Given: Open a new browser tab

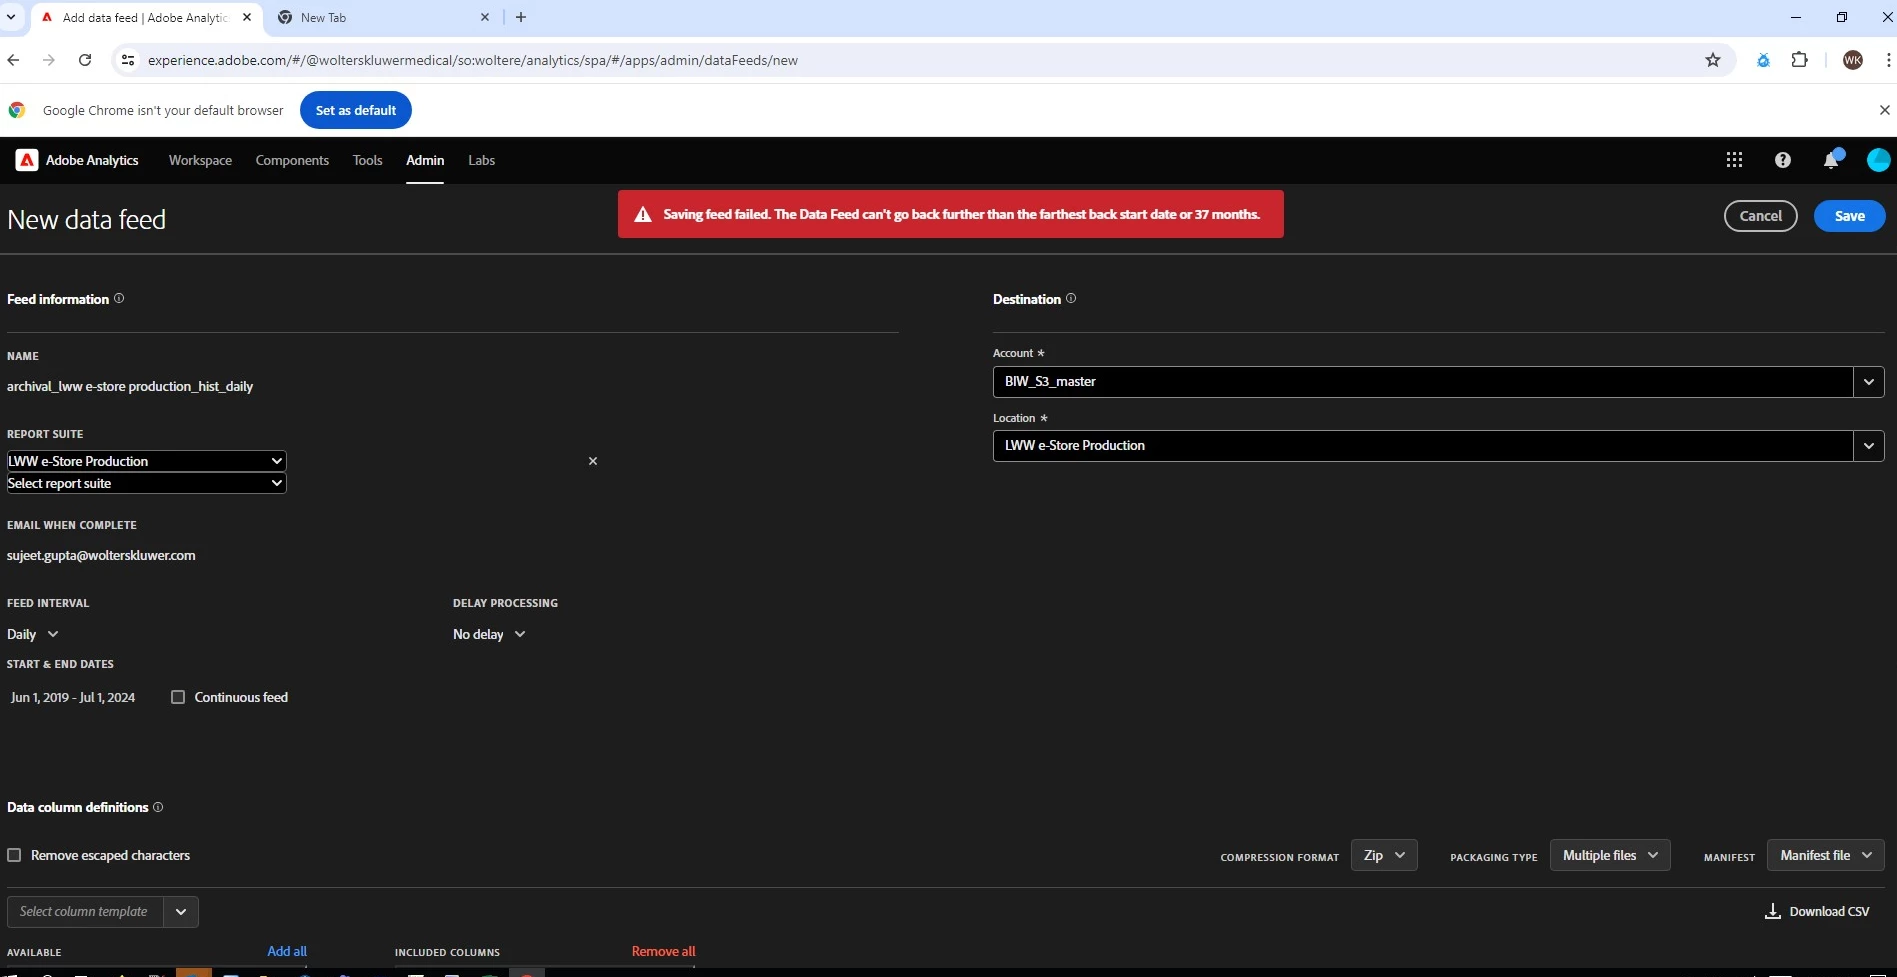Looking at the screenshot, I should (x=521, y=17).
